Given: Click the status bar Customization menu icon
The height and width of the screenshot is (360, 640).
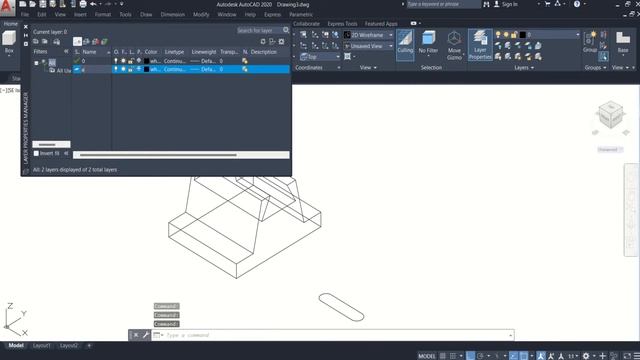Looking at the screenshot, I should click(636, 356).
